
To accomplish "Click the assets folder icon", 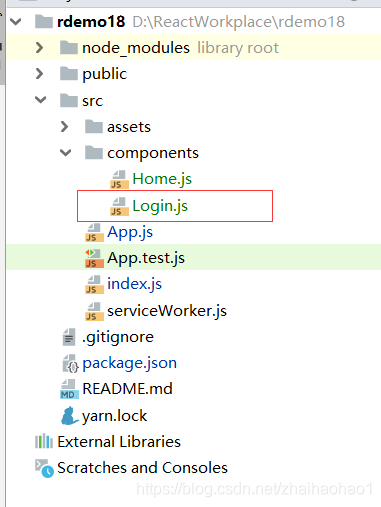I will [x=94, y=127].
